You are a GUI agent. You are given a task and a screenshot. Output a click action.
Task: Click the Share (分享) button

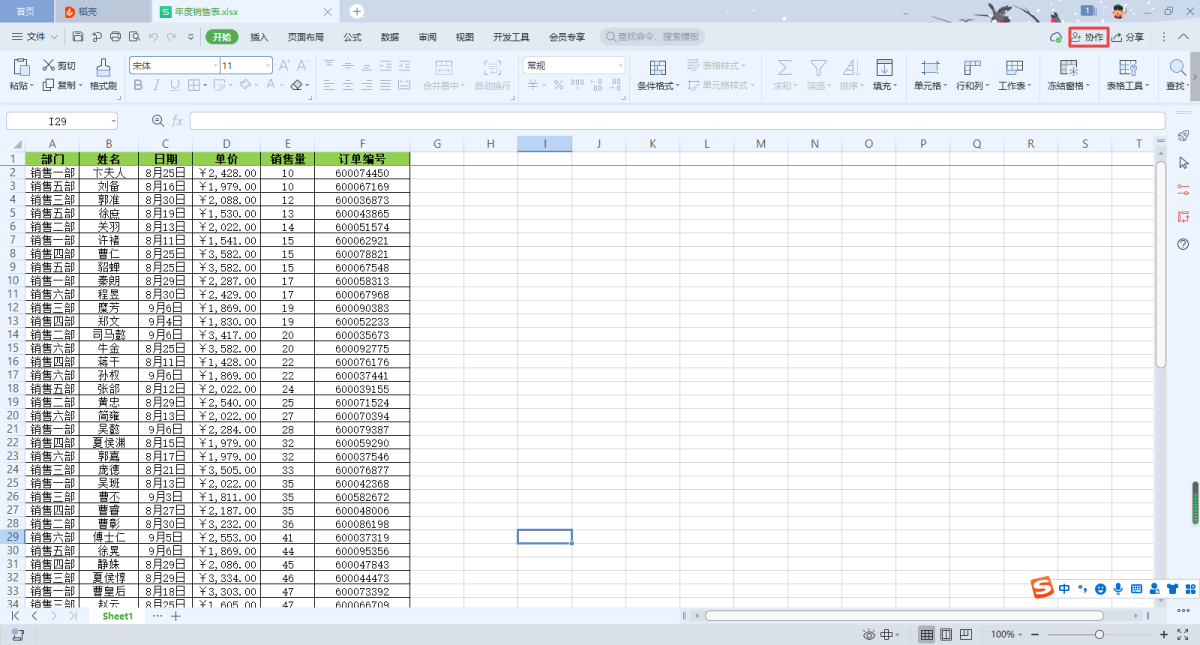point(1128,37)
